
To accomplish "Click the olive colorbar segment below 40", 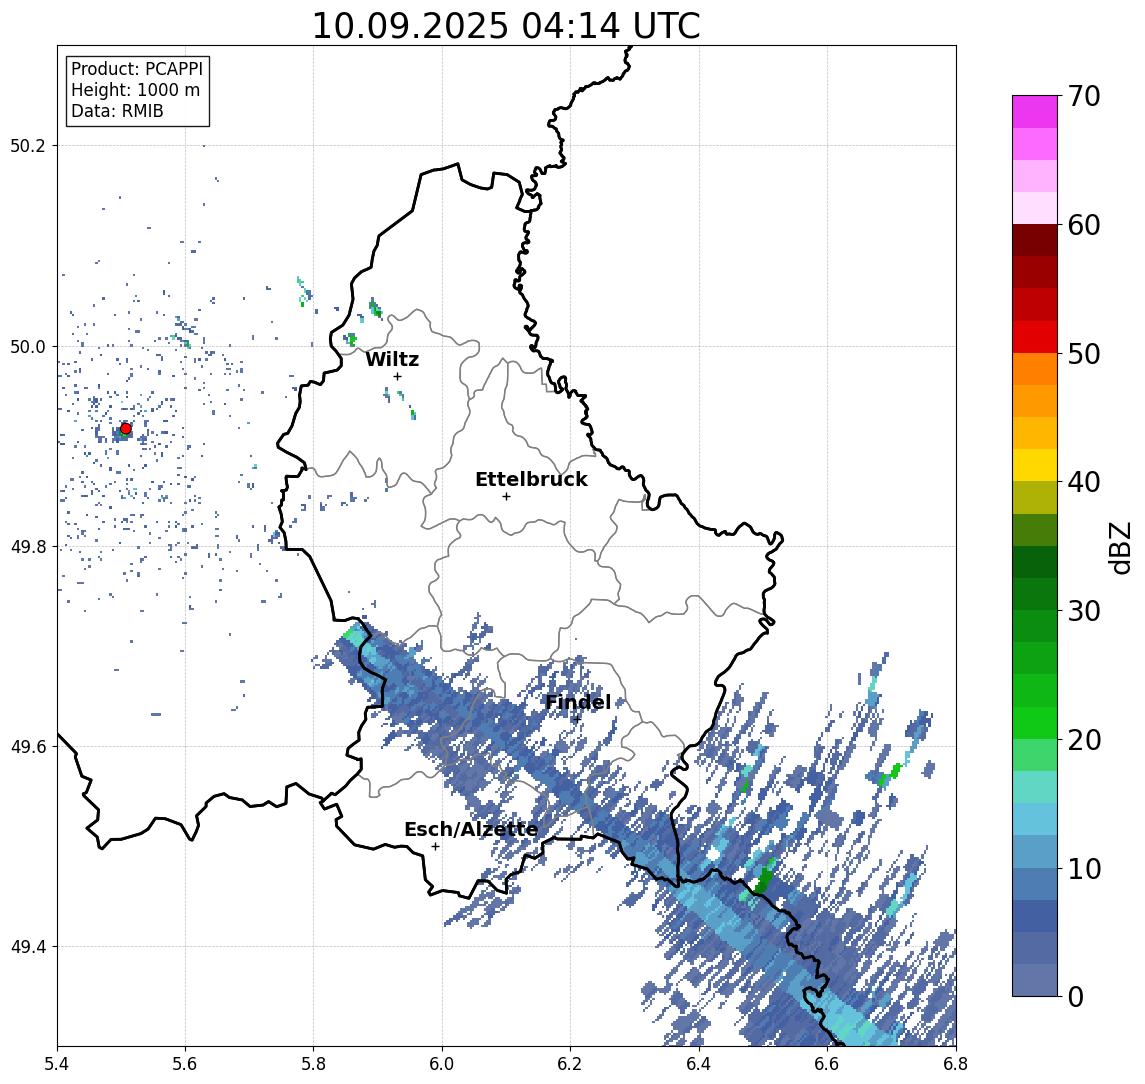I will coord(1035,497).
